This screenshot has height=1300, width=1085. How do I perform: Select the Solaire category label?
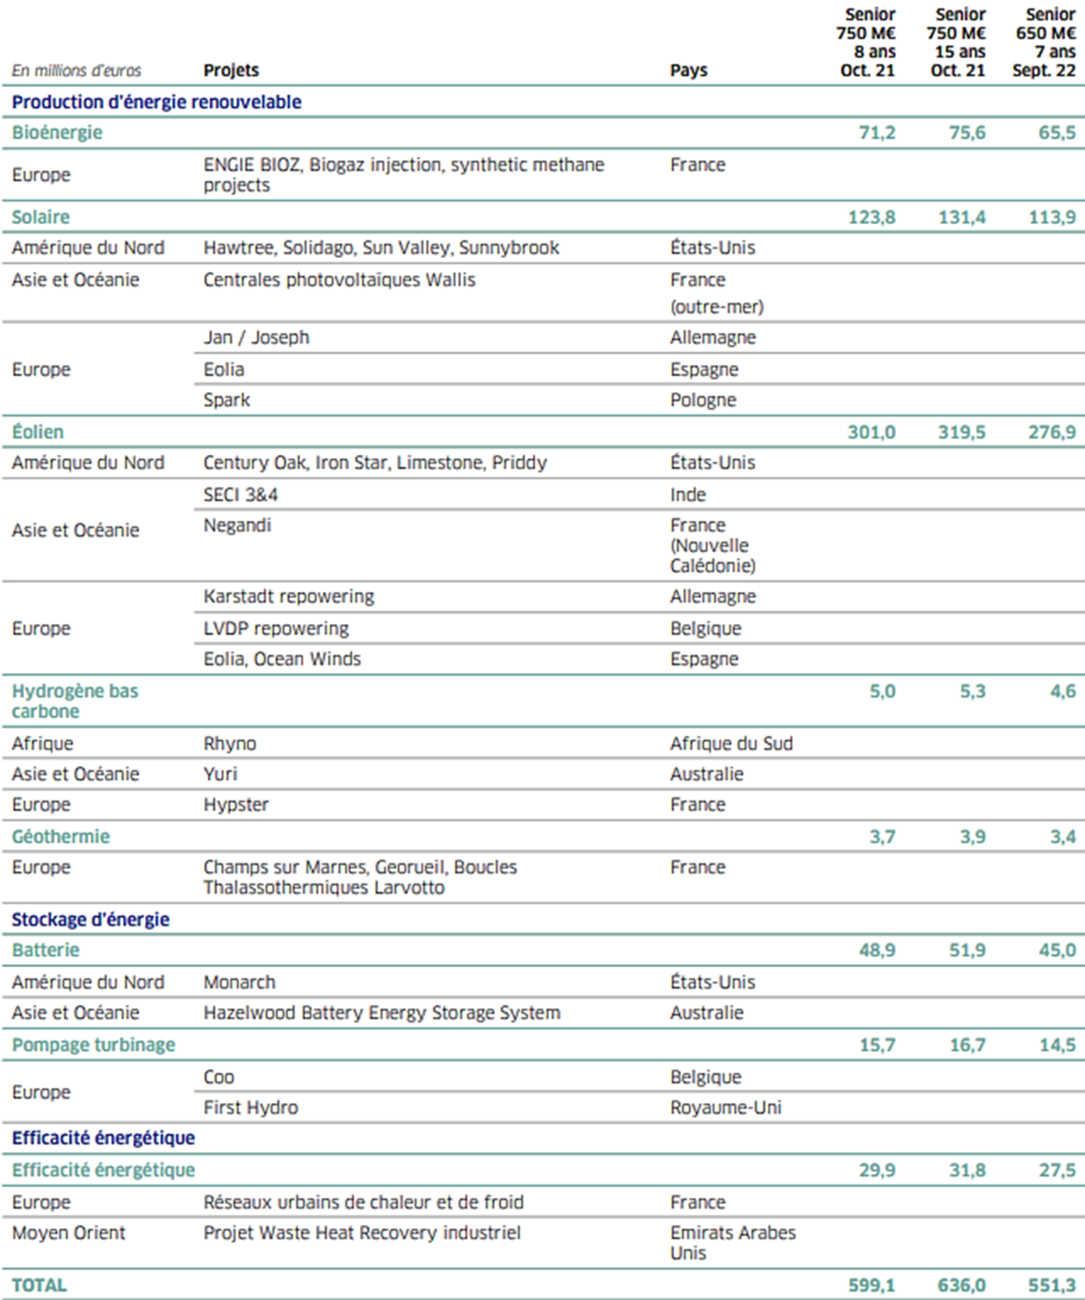click(x=41, y=217)
